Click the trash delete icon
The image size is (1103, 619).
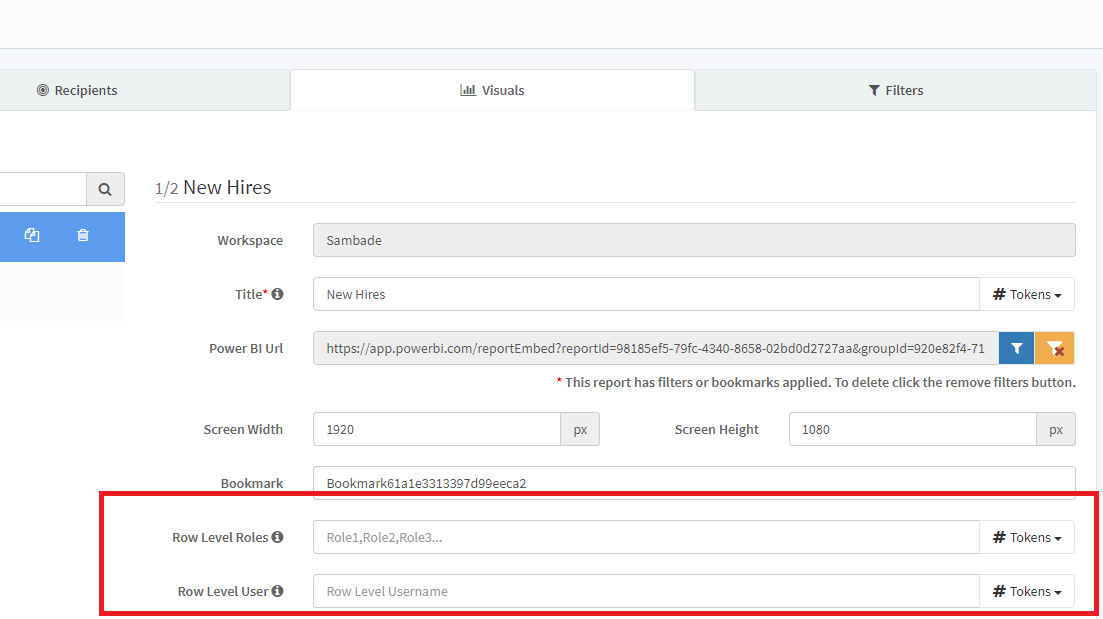pos(83,236)
